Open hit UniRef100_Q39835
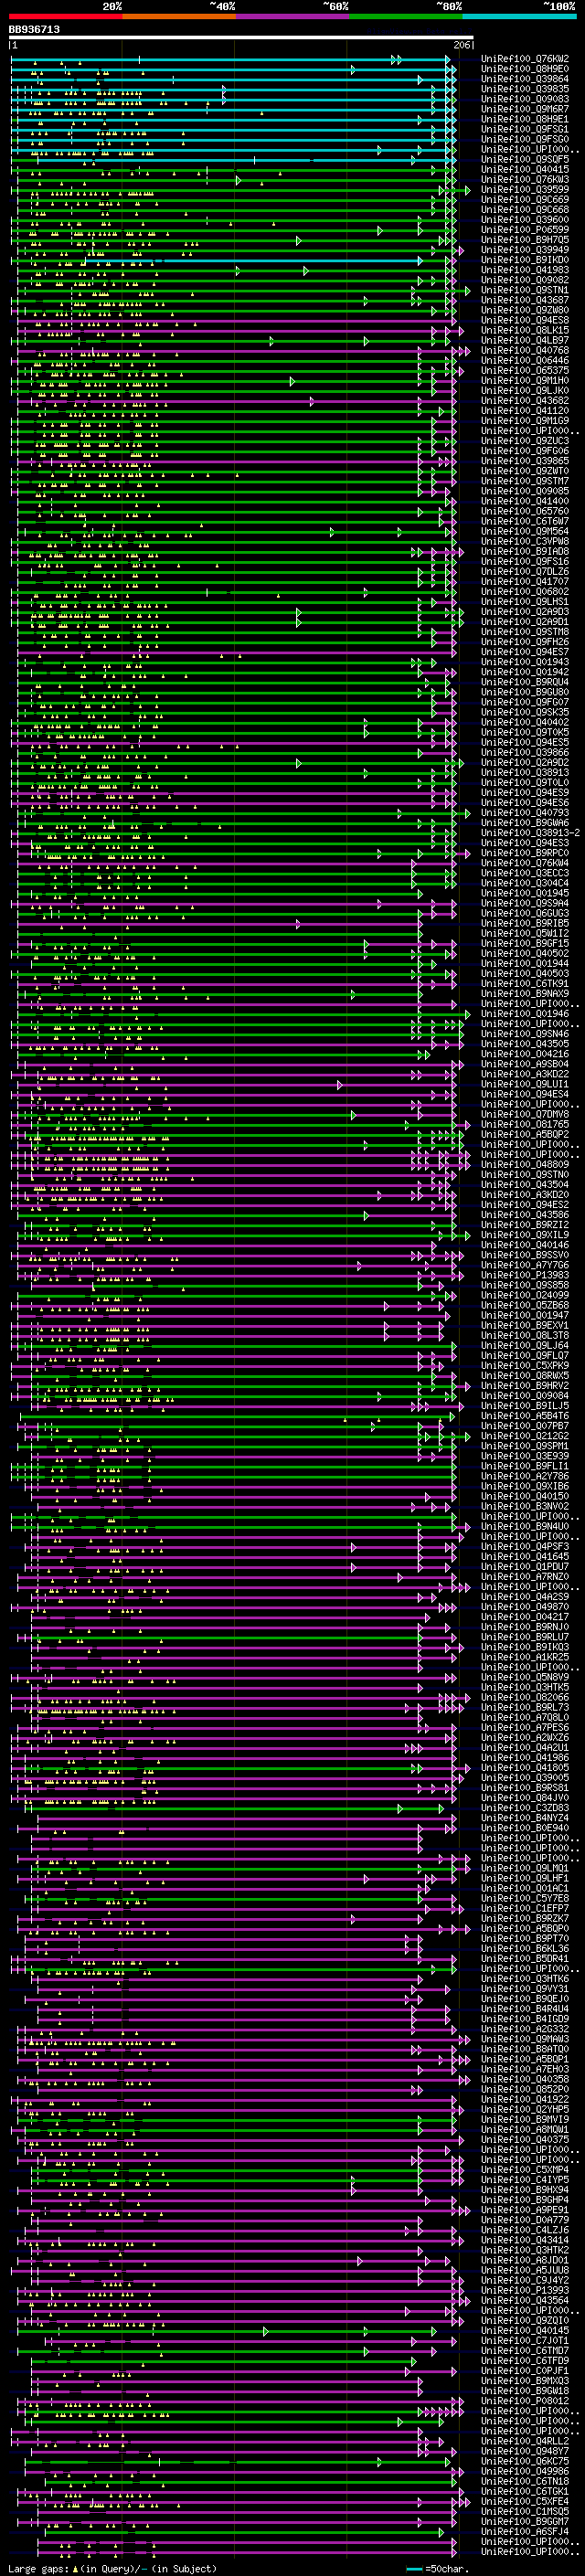Image resolution: width=585 pixels, height=2576 pixels. click(525, 89)
